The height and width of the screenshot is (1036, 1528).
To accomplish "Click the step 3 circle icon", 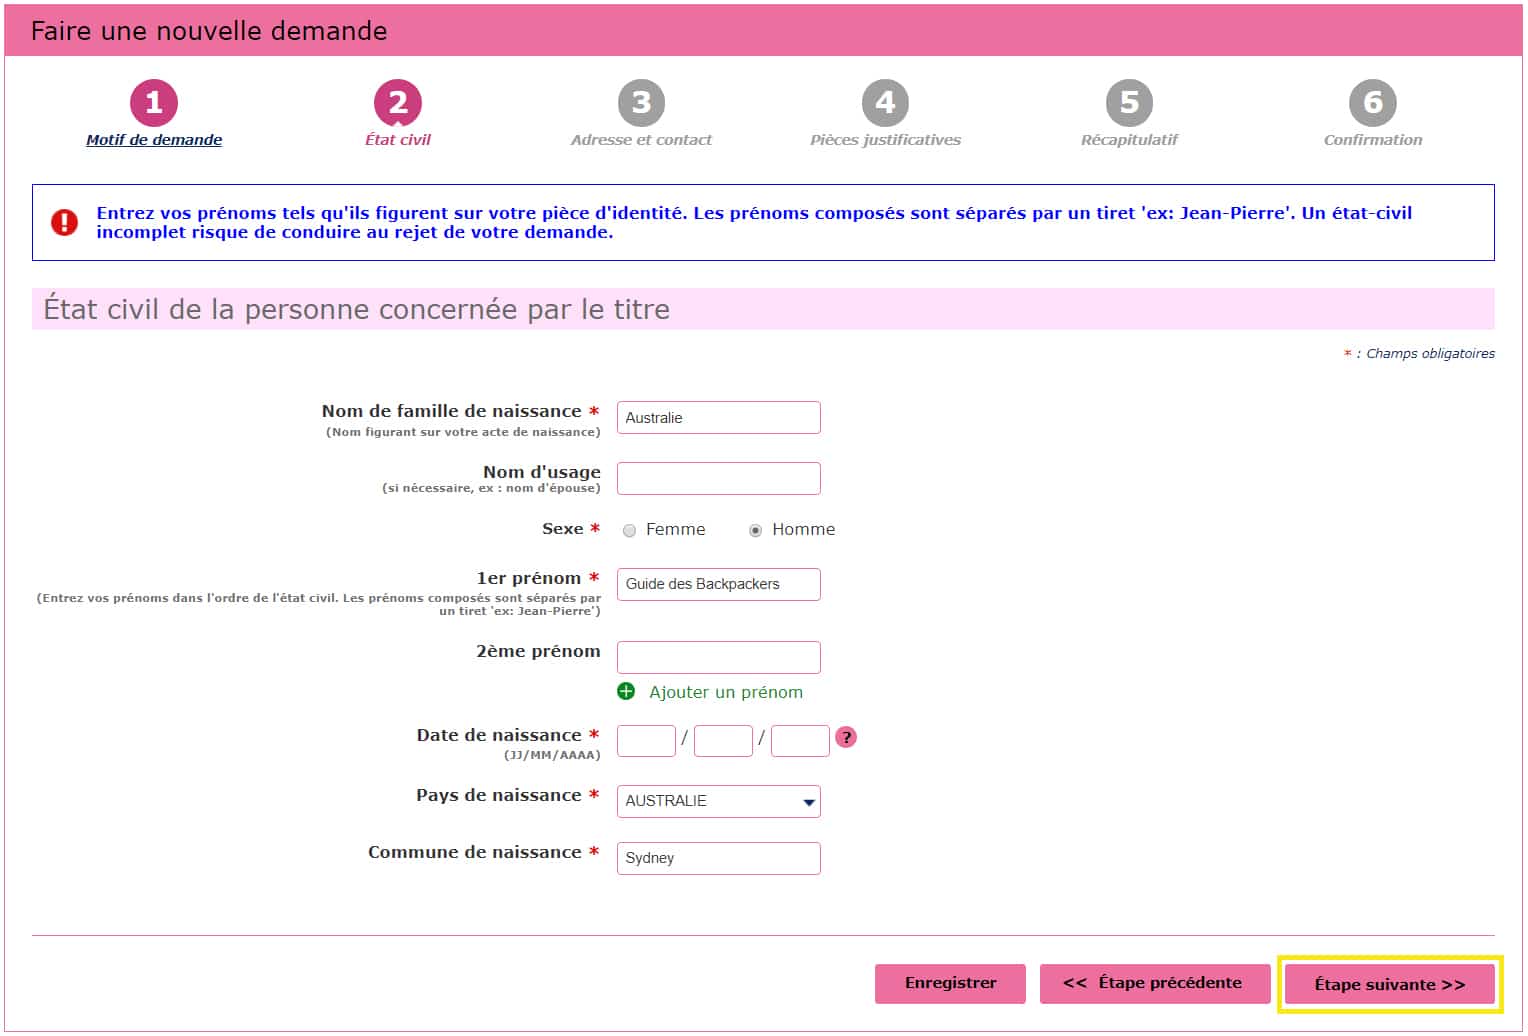I will (641, 103).
